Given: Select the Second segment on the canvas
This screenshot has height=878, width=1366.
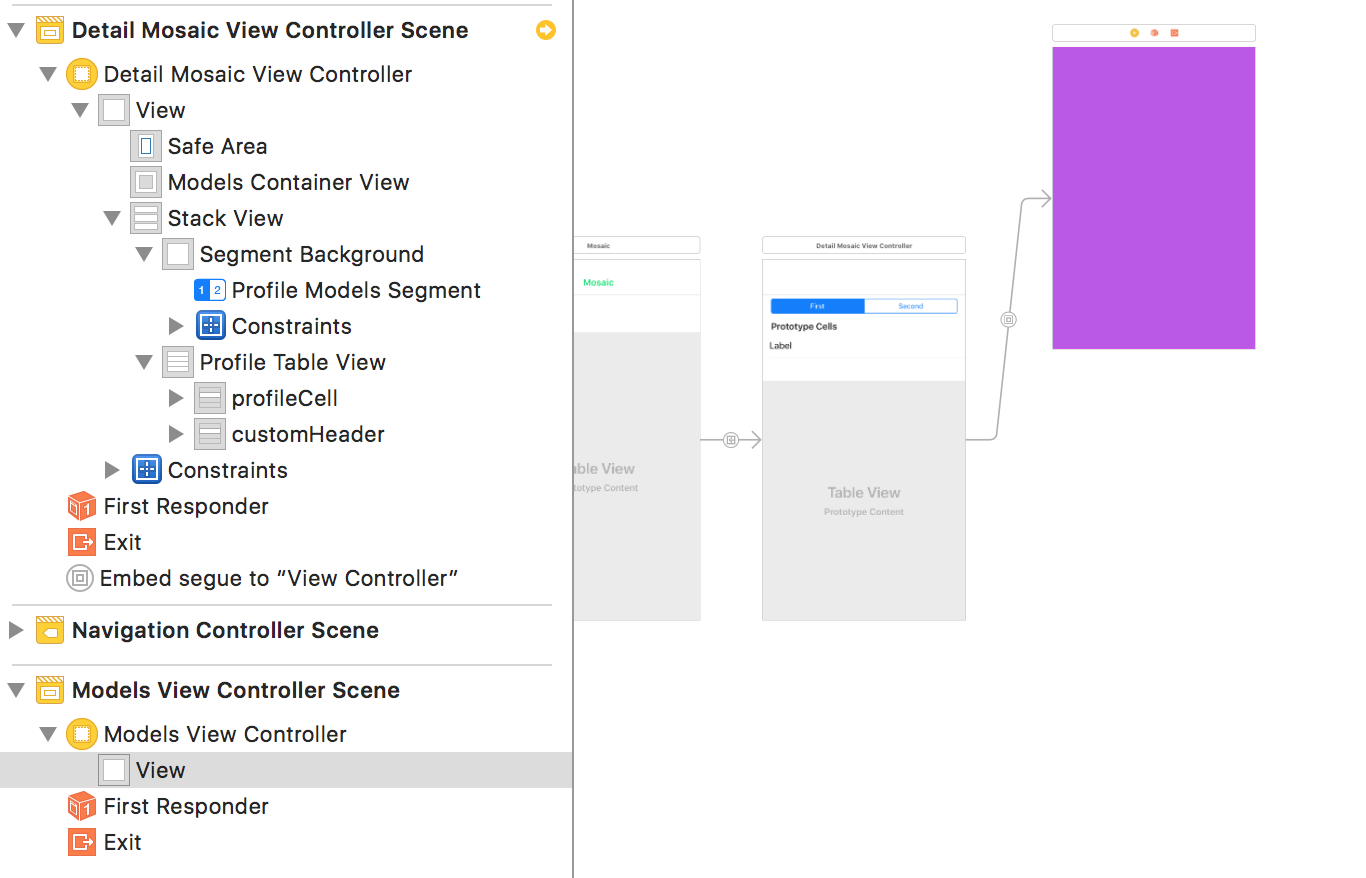Looking at the screenshot, I should tap(910, 306).
